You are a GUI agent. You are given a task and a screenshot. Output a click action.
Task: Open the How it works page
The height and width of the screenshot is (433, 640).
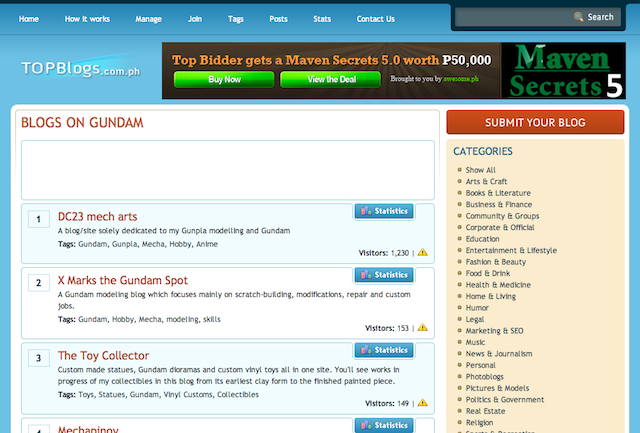tap(87, 19)
